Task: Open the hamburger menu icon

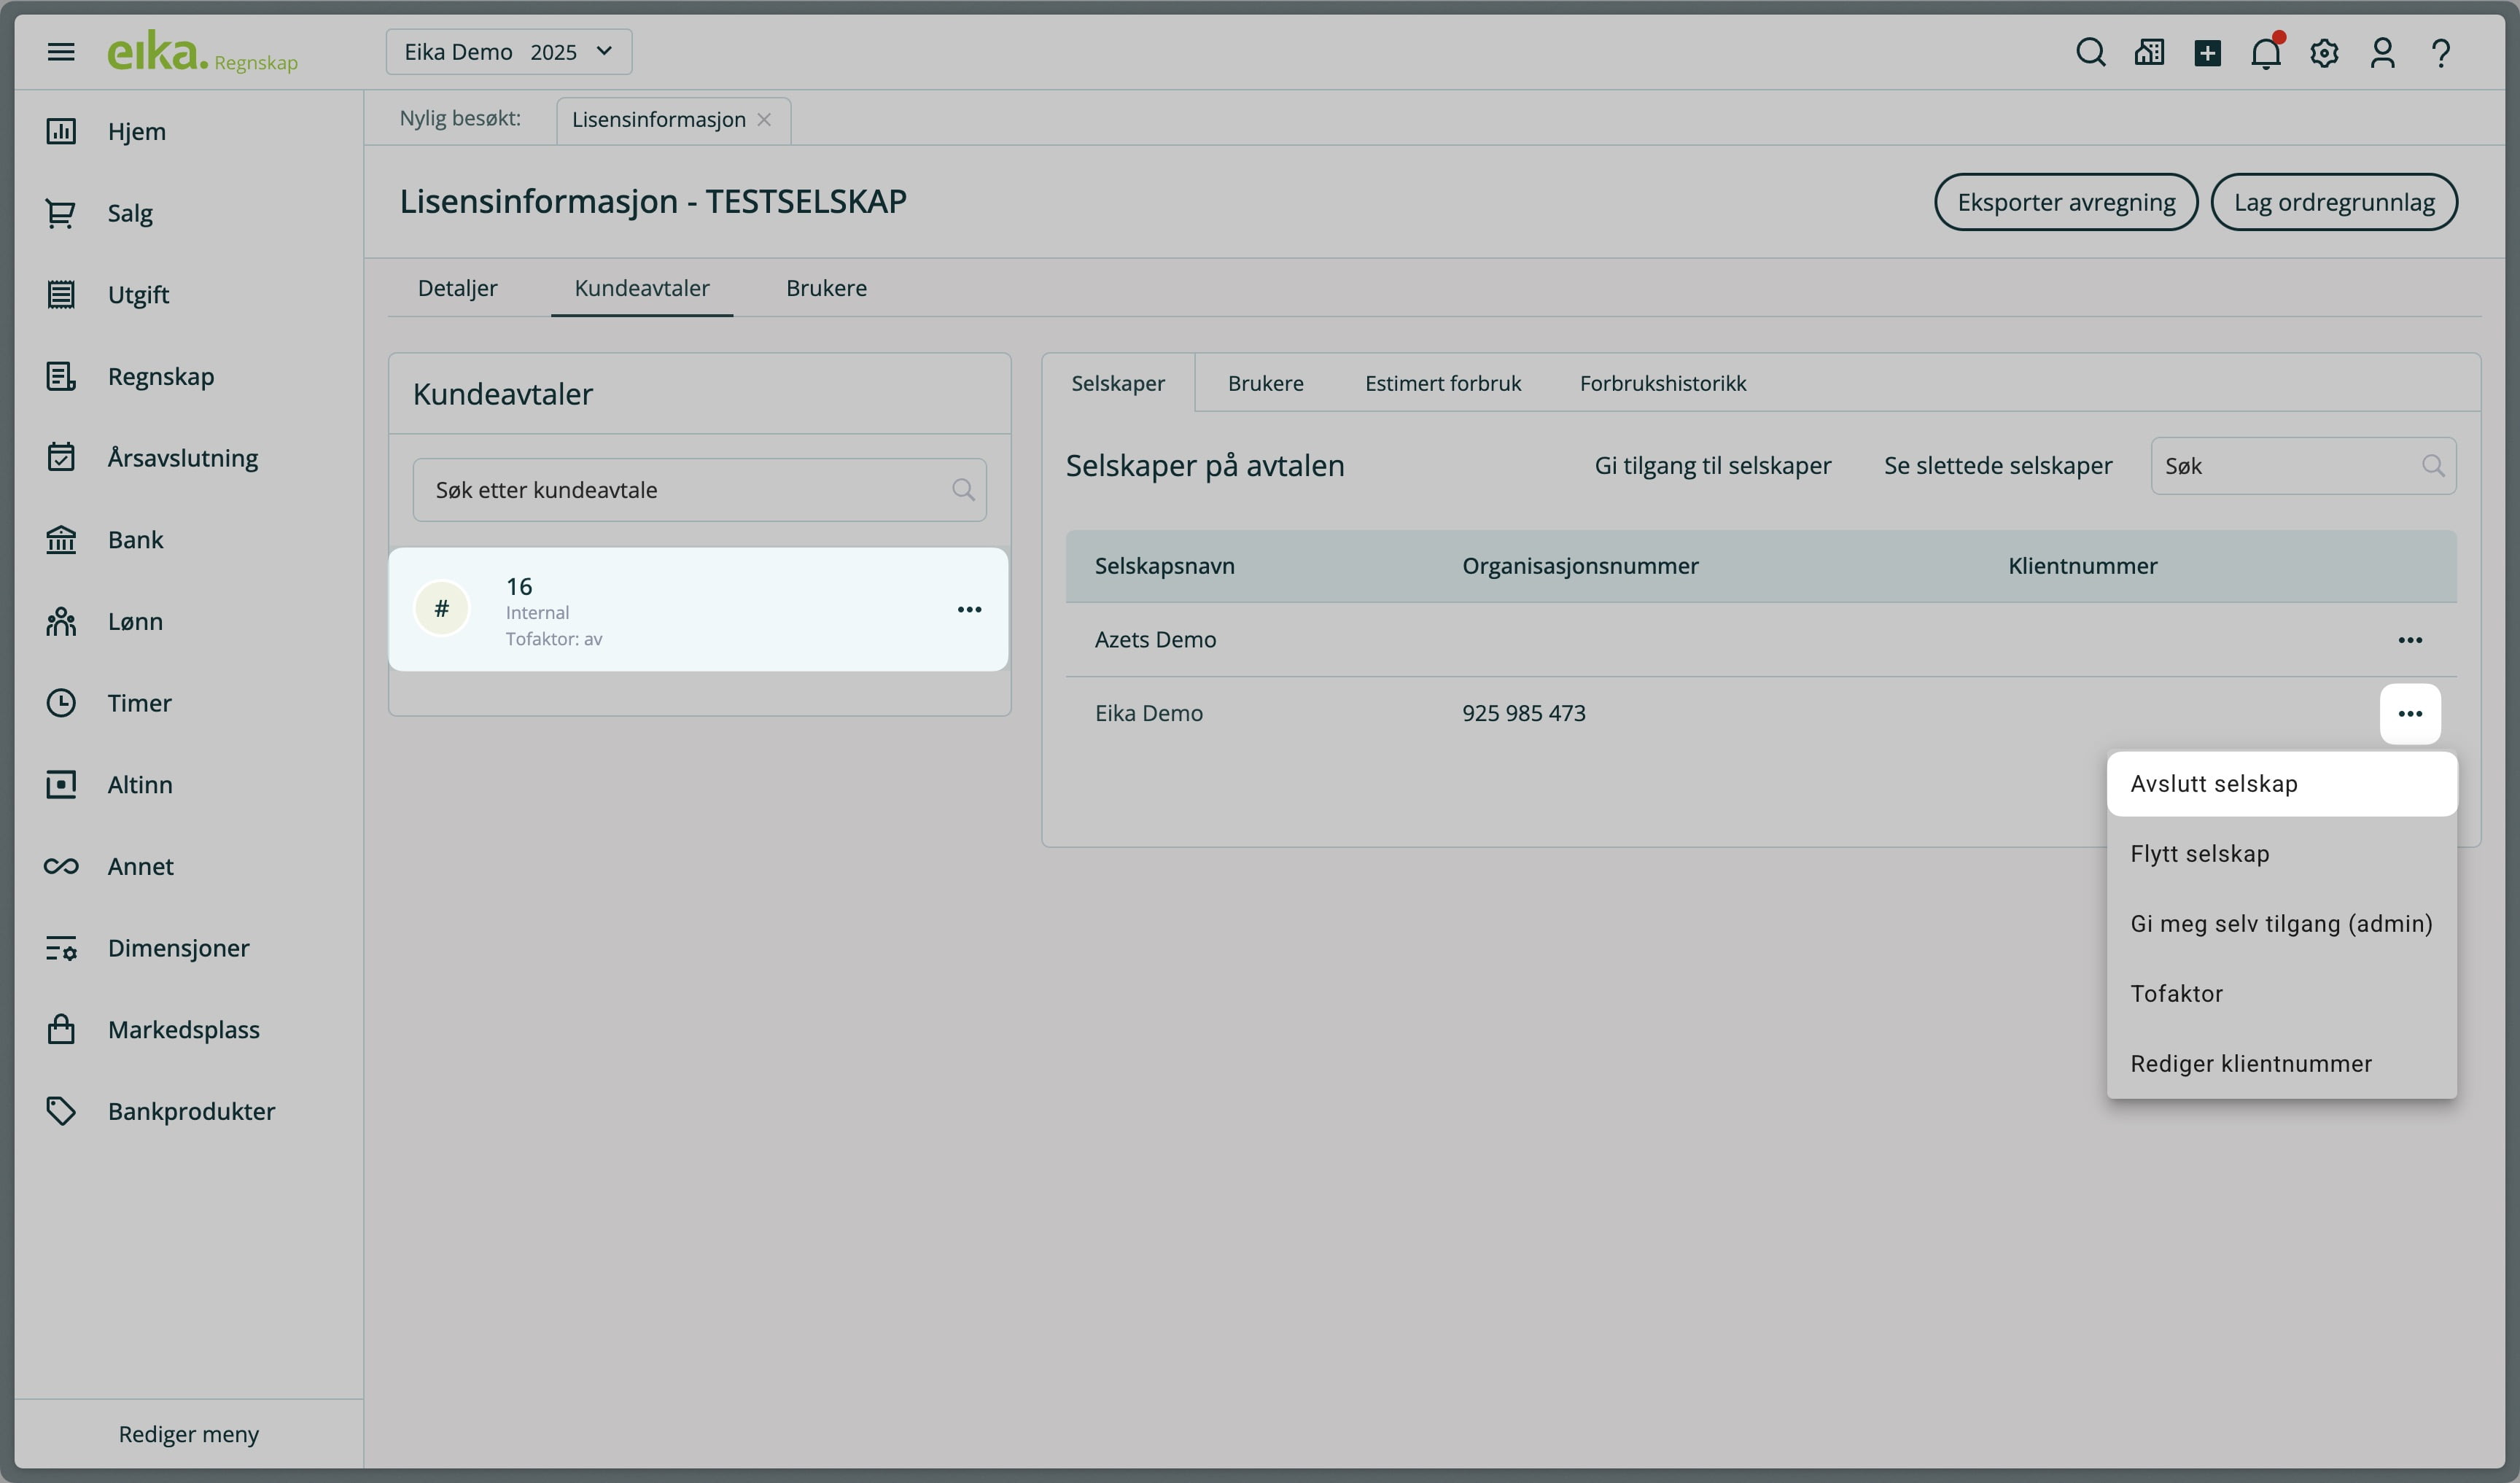Action: [x=61, y=52]
